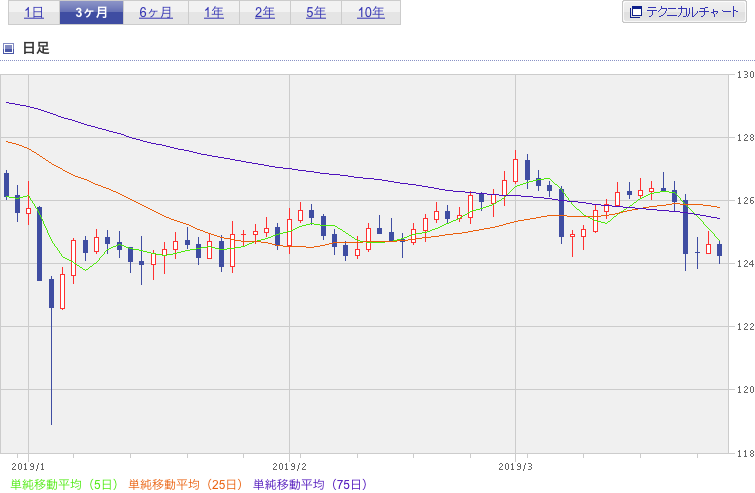Show the 2年 chart period

(x=265, y=12)
